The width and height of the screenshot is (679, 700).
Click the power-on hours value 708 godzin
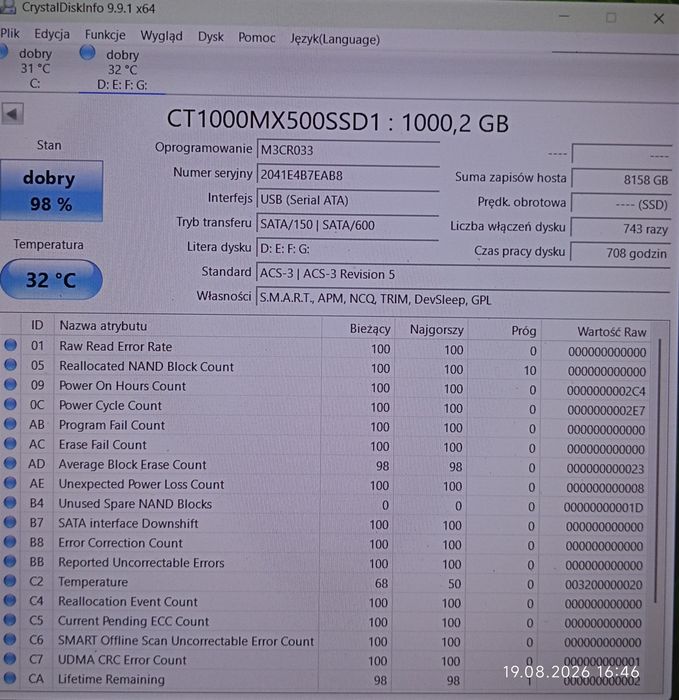621,253
